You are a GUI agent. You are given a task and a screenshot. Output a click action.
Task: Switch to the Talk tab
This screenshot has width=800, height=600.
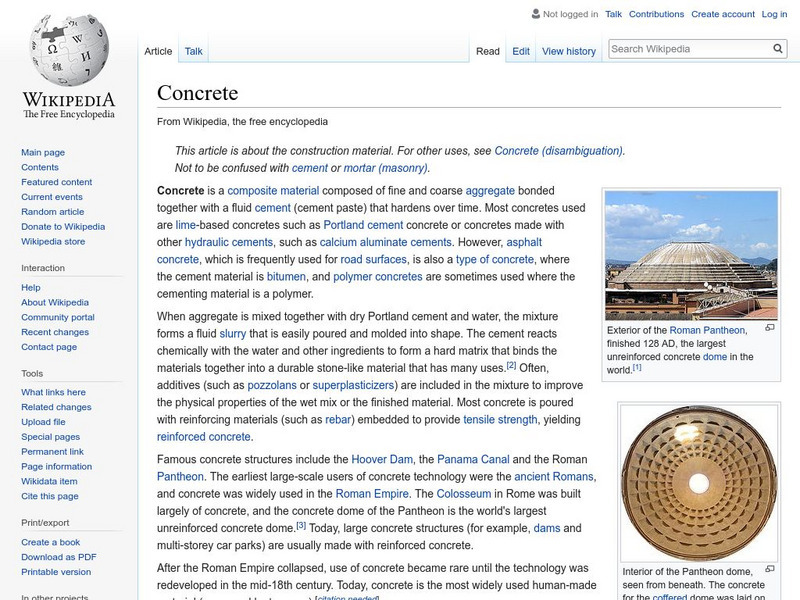click(x=193, y=51)
